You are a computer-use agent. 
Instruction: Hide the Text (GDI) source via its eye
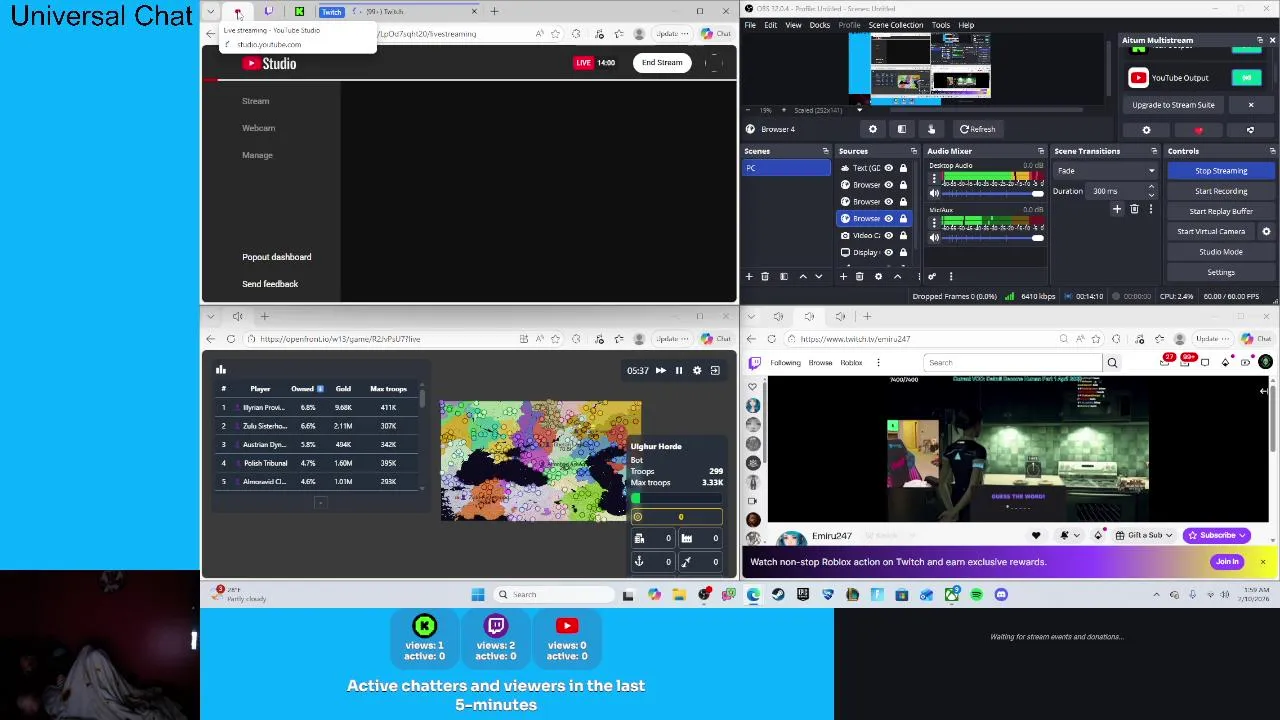(888, 168)
